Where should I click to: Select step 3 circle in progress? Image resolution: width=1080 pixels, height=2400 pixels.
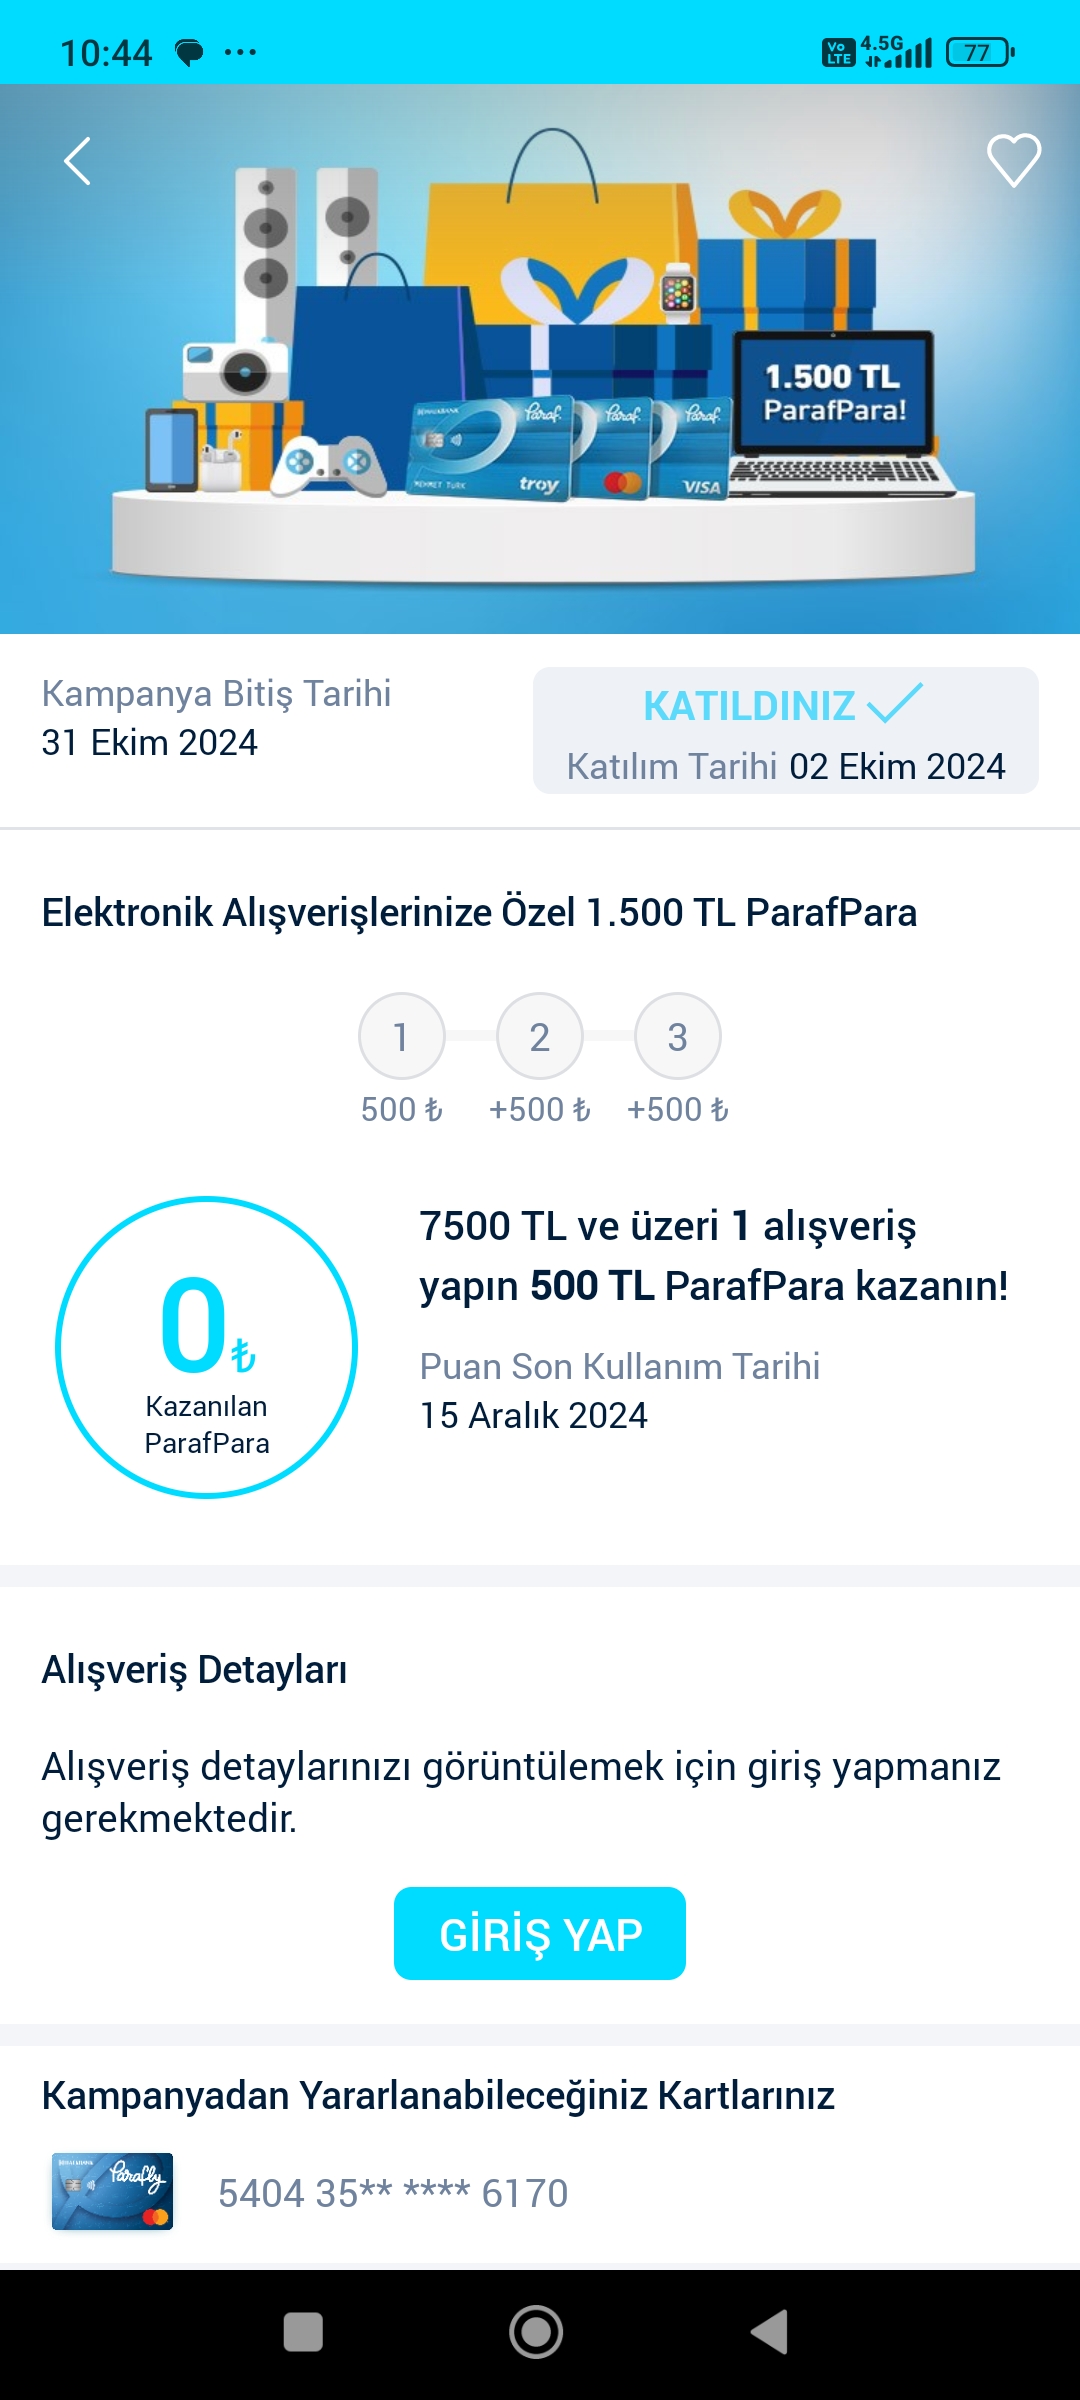click(x=677, y=1036)
